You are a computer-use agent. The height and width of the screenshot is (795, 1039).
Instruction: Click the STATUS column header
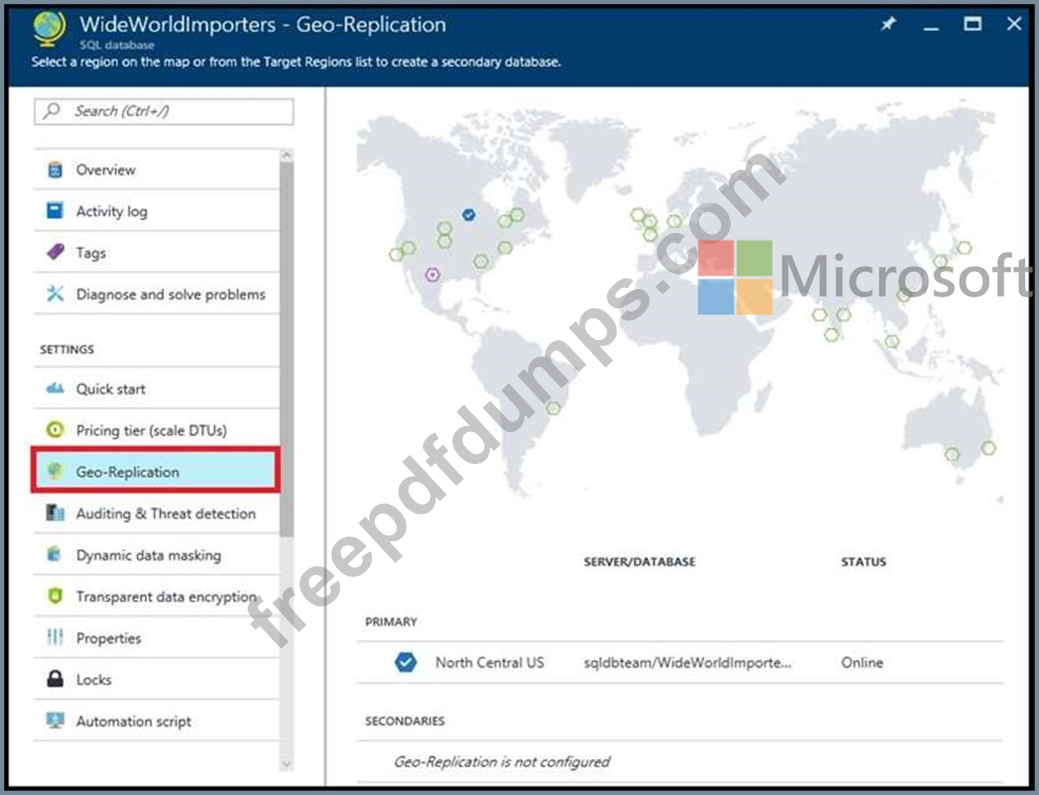863,562
